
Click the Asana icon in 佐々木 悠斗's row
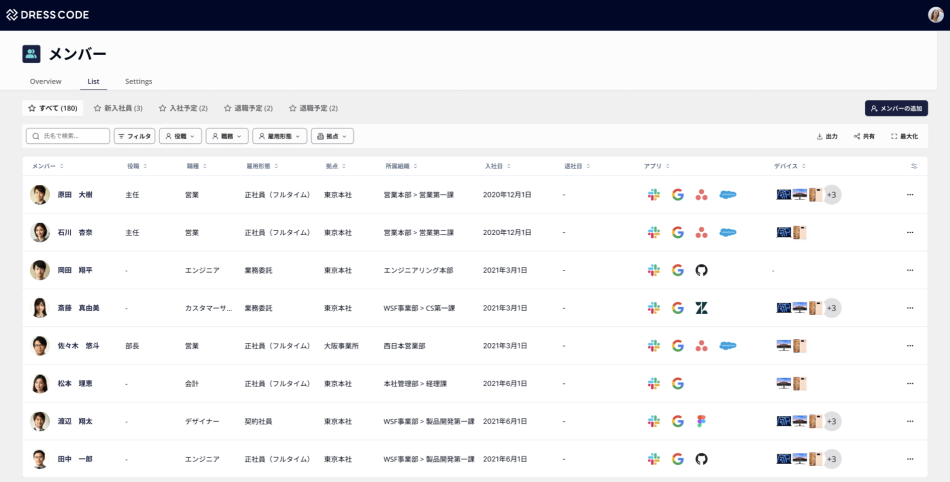(701, 346)
